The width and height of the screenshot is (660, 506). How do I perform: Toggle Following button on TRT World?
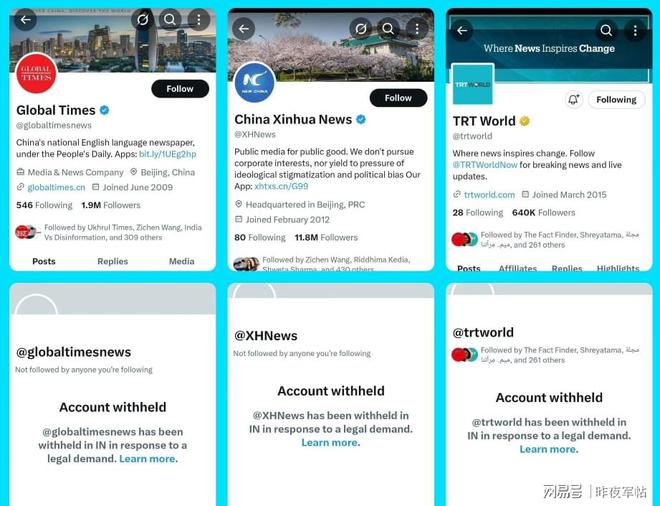coord(616,100)
